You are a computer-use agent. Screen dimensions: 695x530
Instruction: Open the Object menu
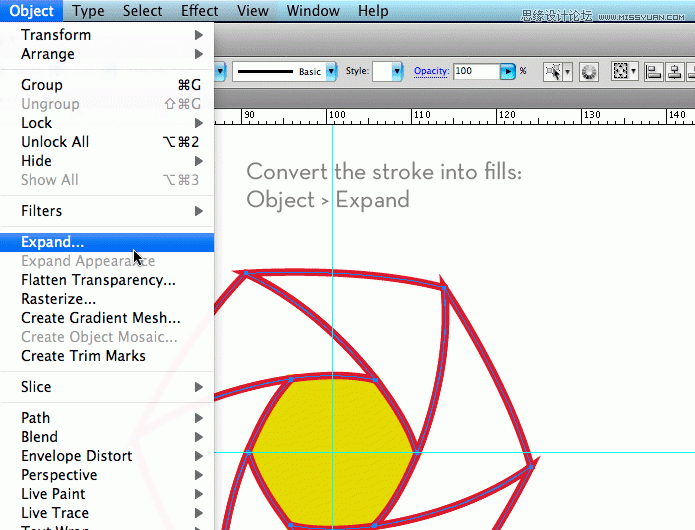[31, 11]
